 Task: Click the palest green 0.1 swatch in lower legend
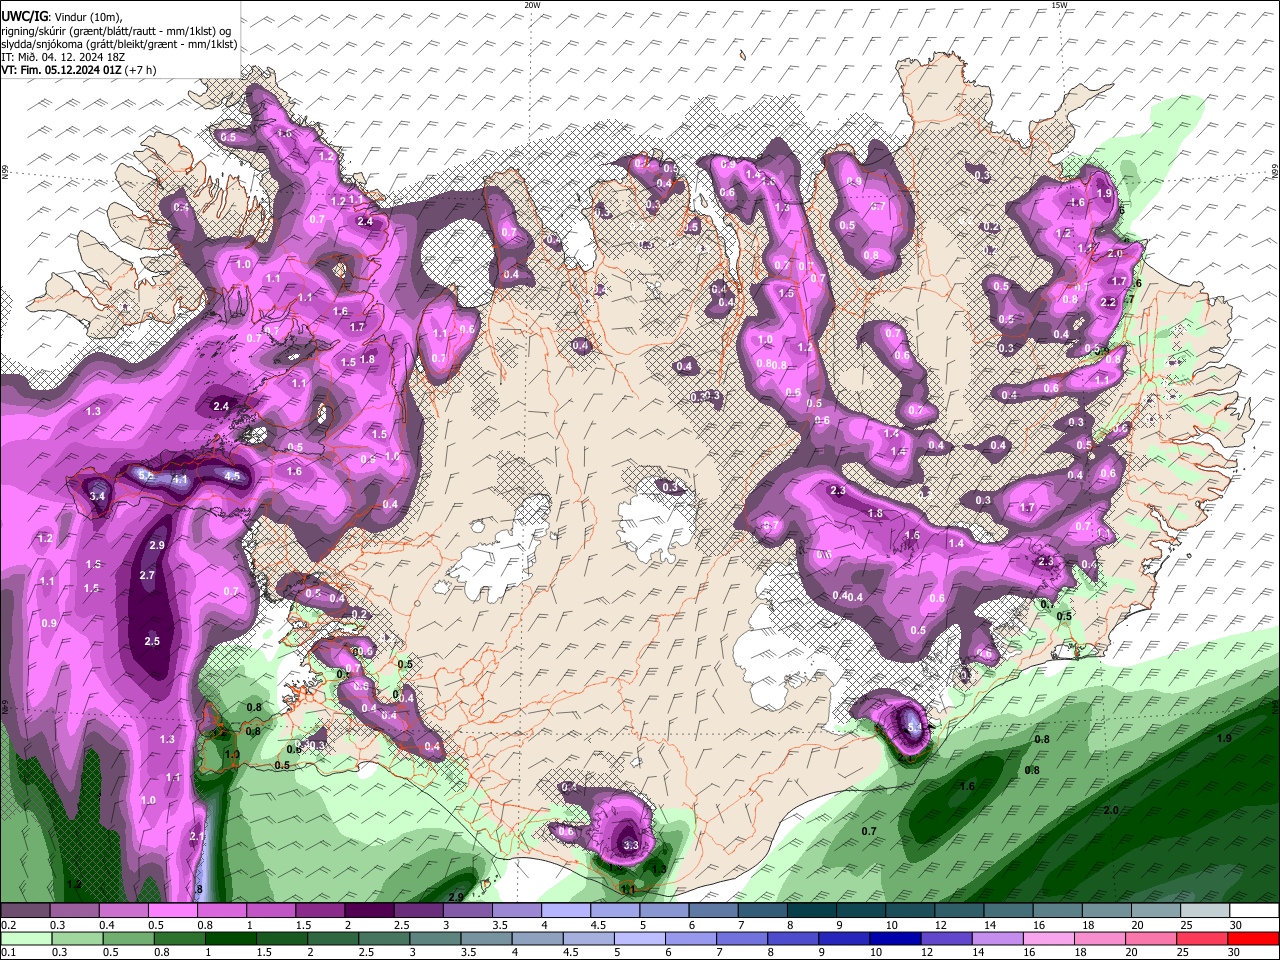point(24,938)
